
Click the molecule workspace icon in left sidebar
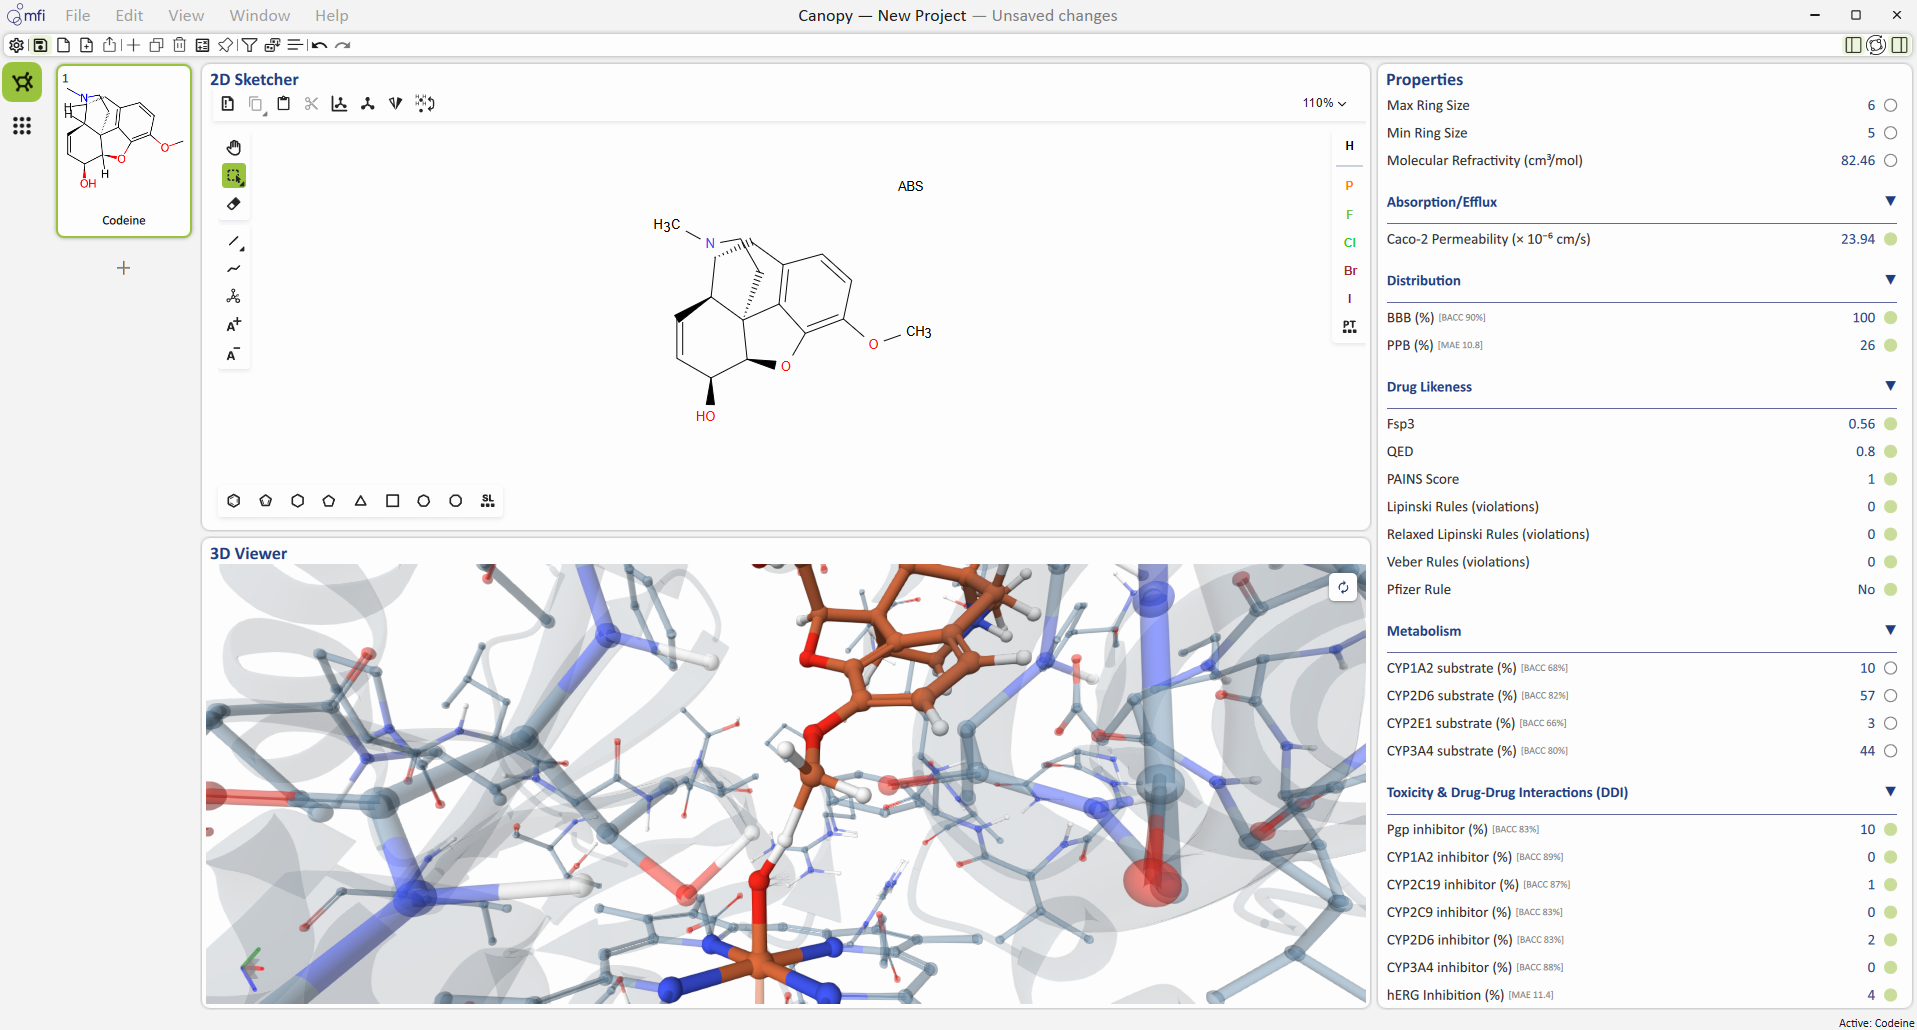coord(22,82)
